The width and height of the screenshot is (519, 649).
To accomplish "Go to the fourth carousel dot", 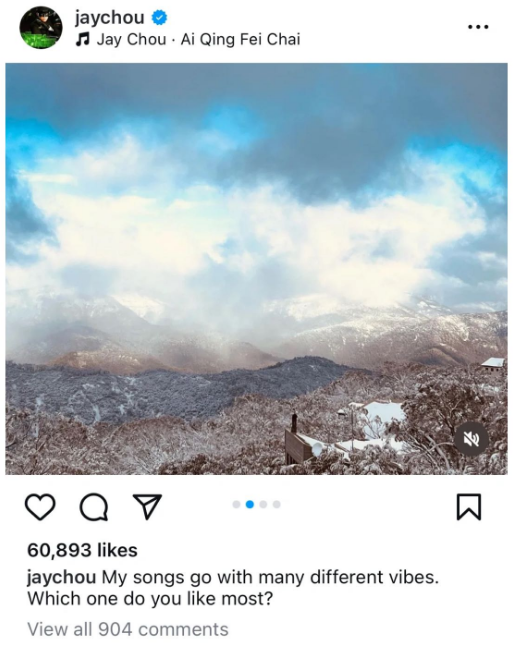I will [x=276, y=504].
